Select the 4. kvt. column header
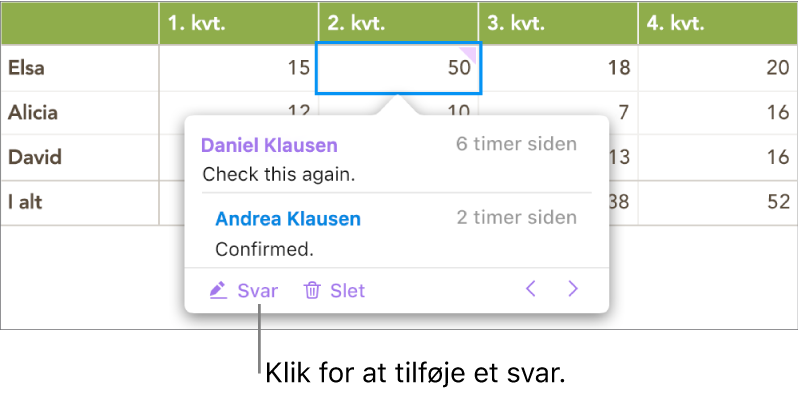This screenshot has width=798, height=394. [718, 24]
